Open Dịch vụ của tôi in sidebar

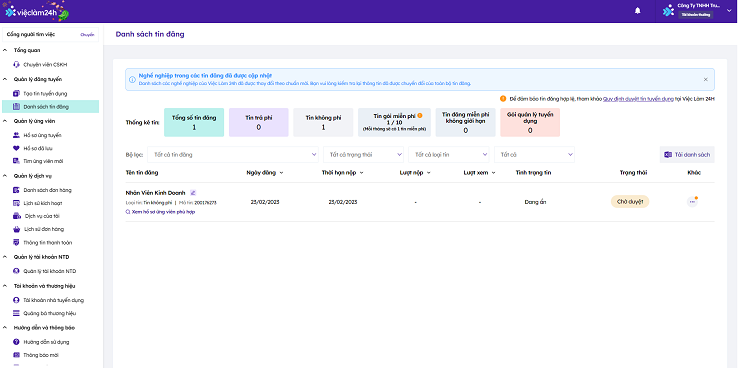(x=42, y=216)
